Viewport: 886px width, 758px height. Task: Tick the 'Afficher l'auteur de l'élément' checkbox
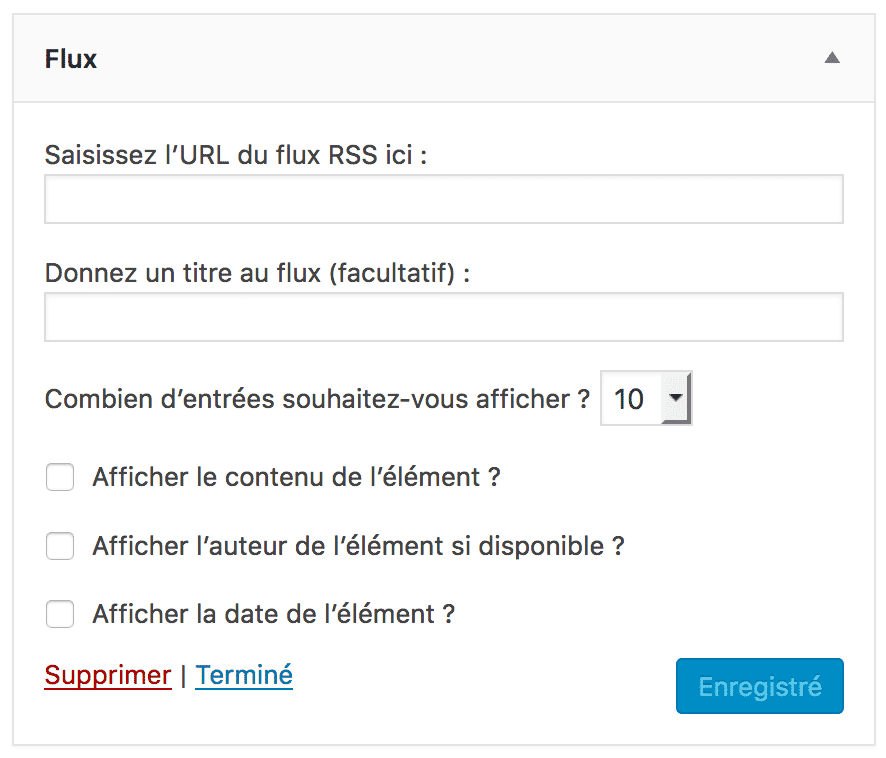[61, 546]
